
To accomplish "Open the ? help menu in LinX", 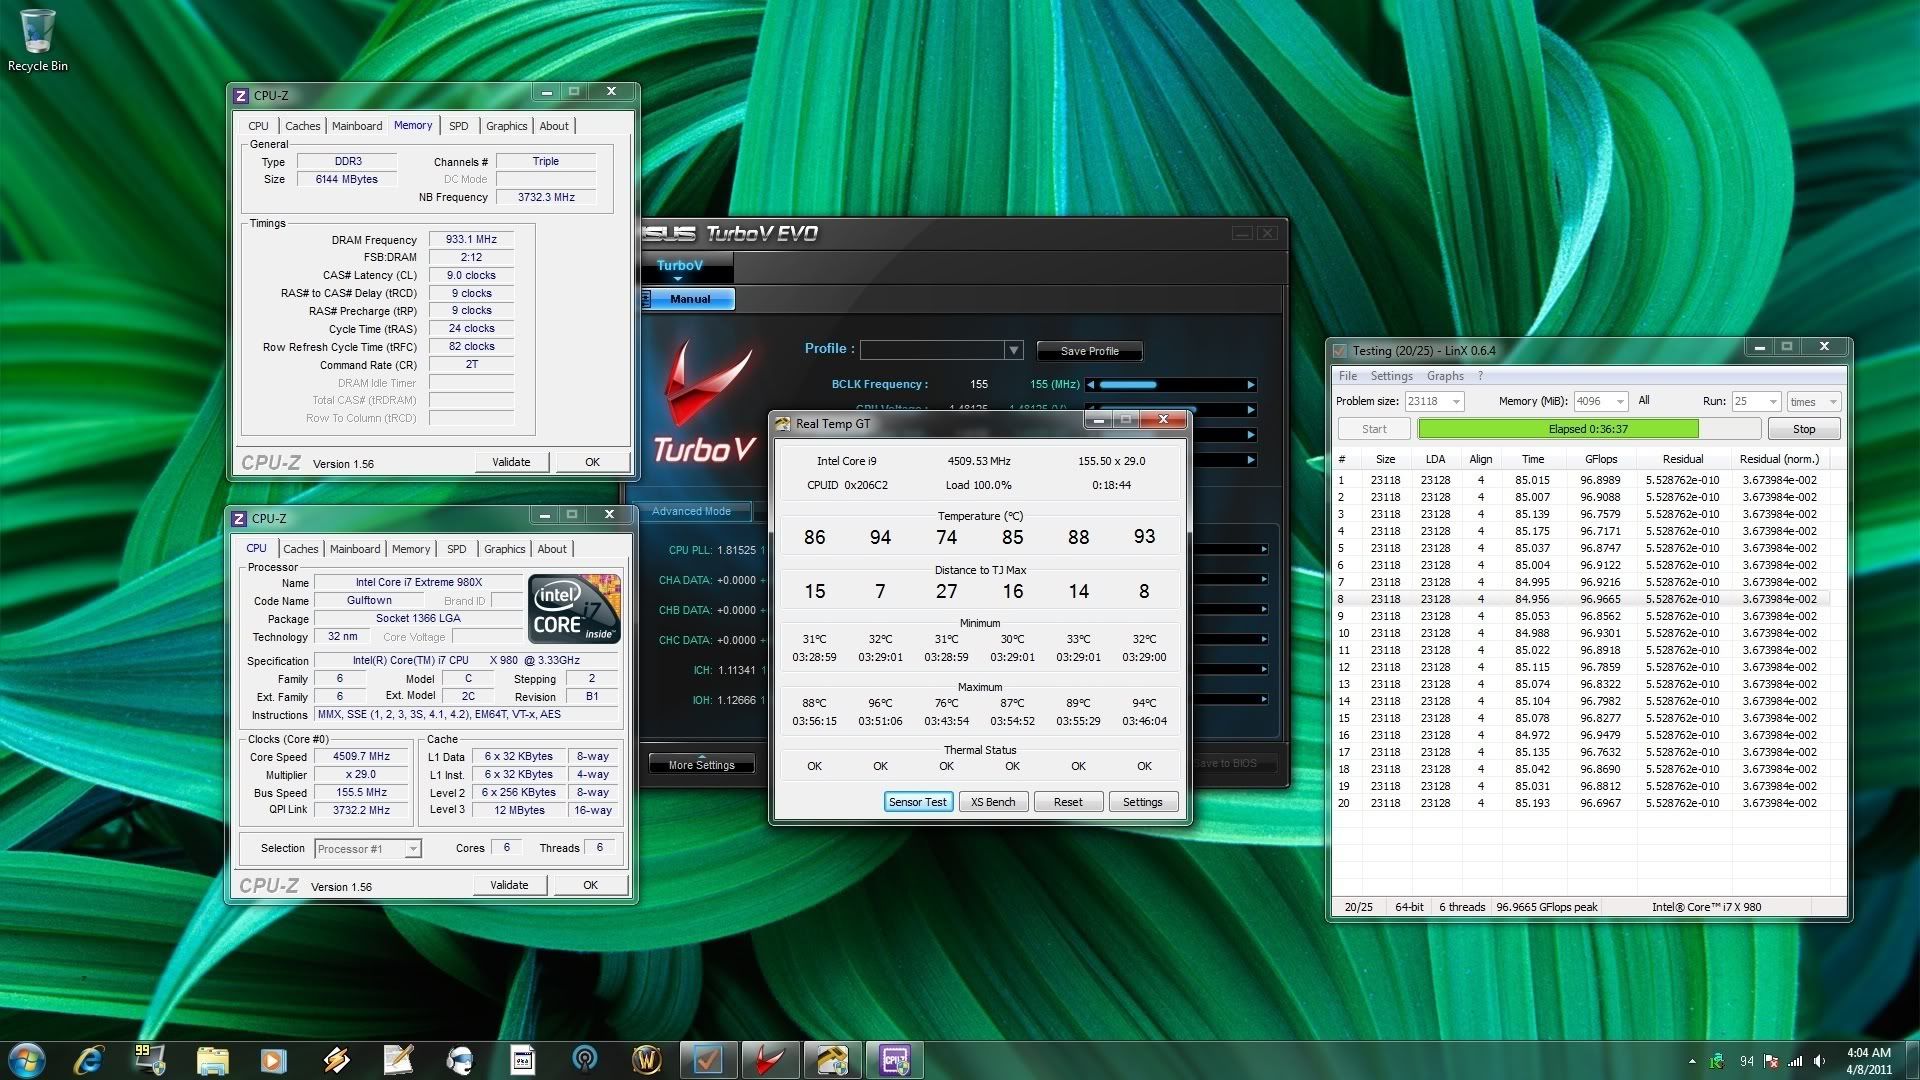I will (x=1480, y=376).
